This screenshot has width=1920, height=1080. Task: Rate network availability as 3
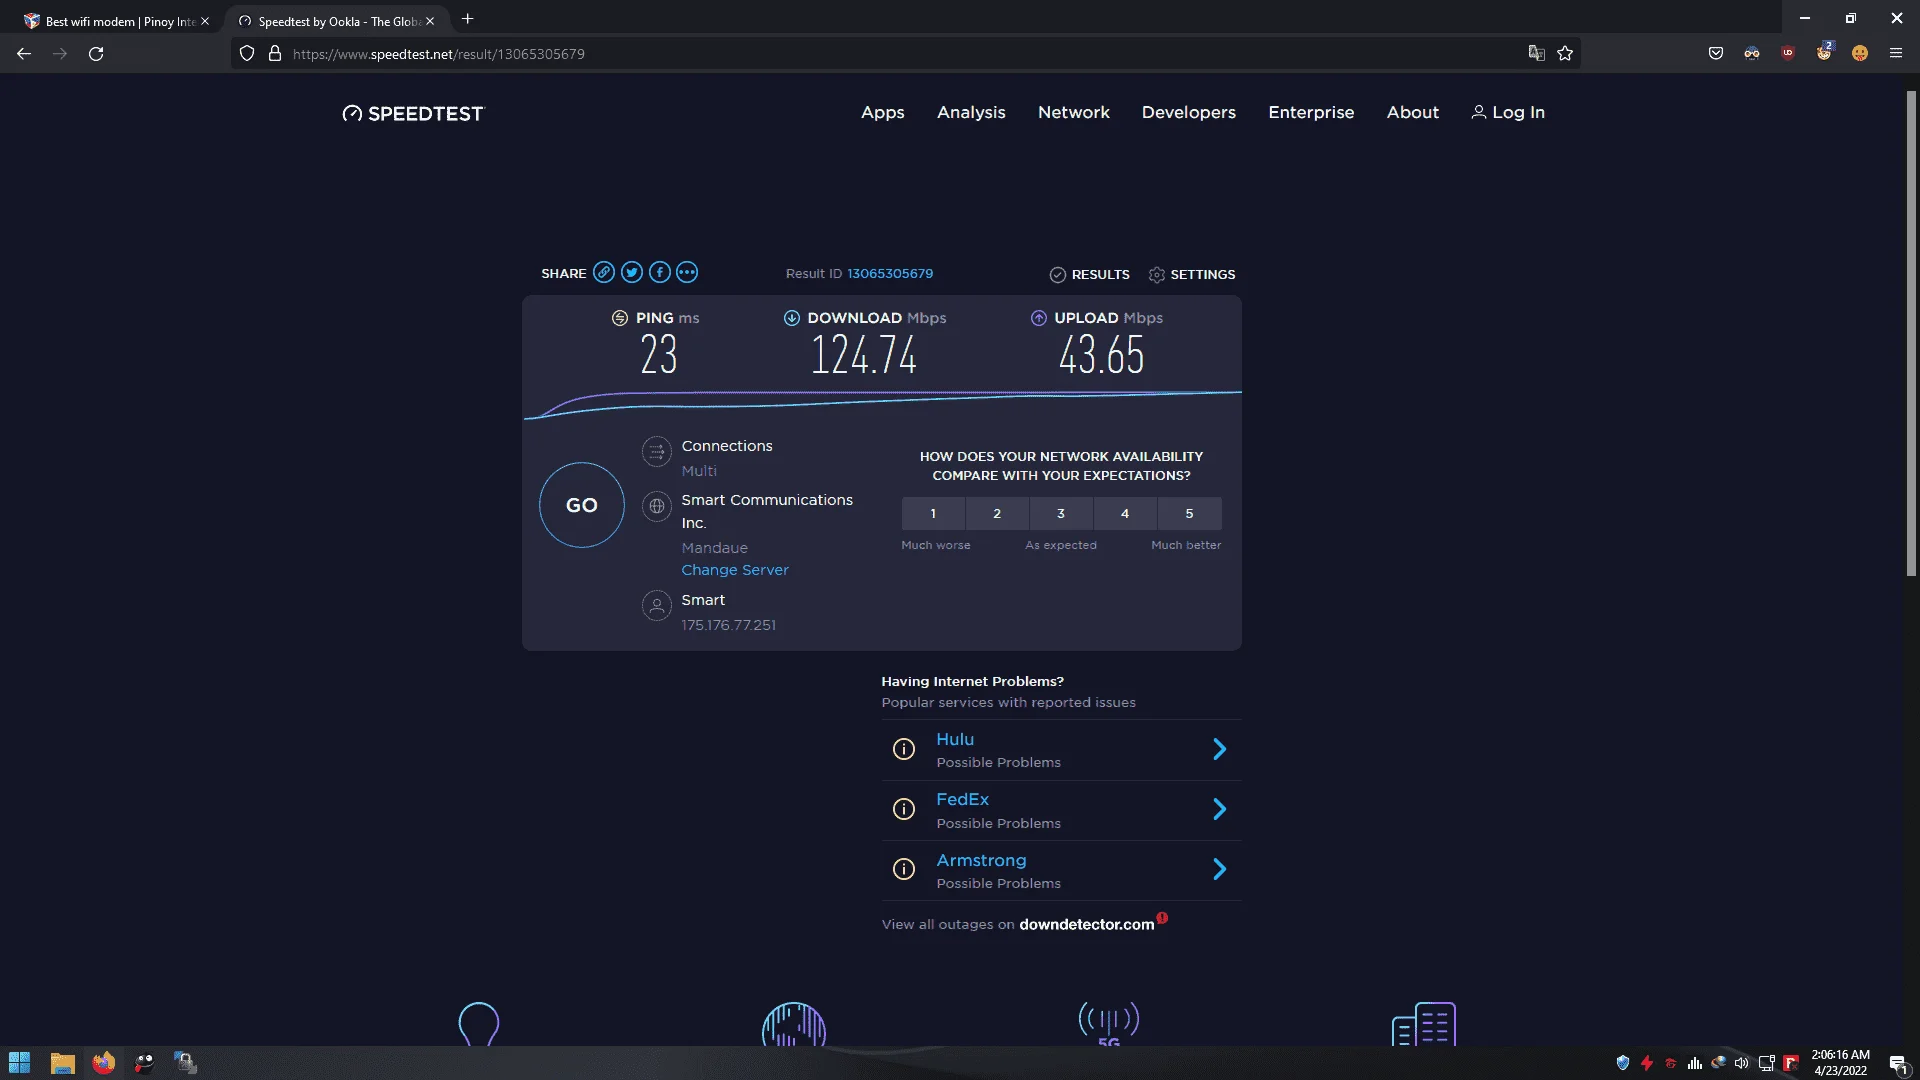(1061, 514)
